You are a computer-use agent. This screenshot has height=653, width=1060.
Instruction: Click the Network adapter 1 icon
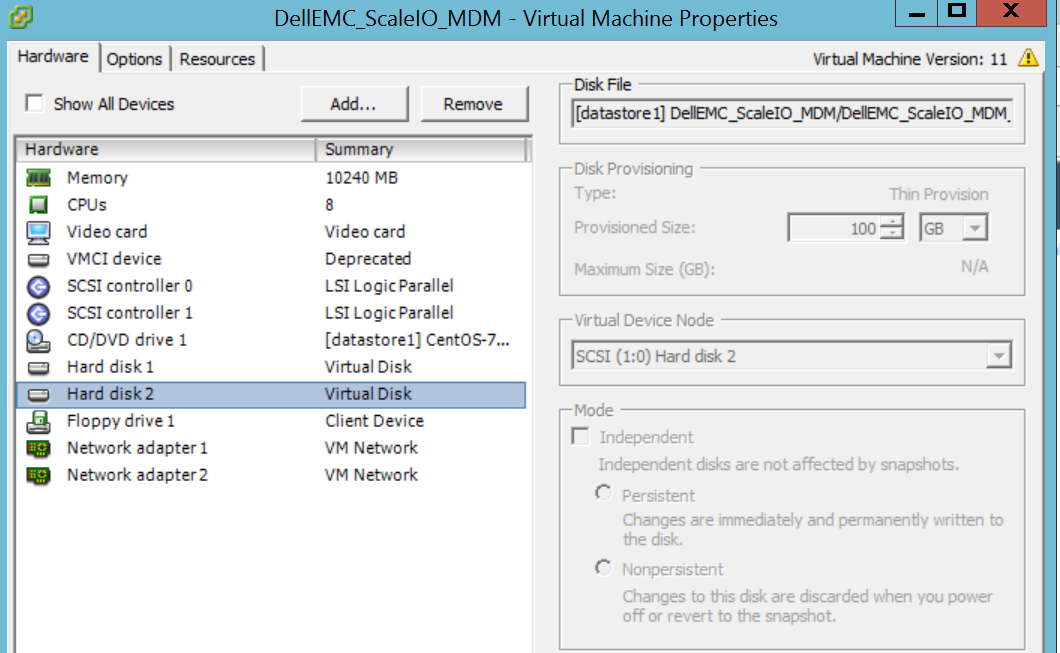(x=39, y=448)
